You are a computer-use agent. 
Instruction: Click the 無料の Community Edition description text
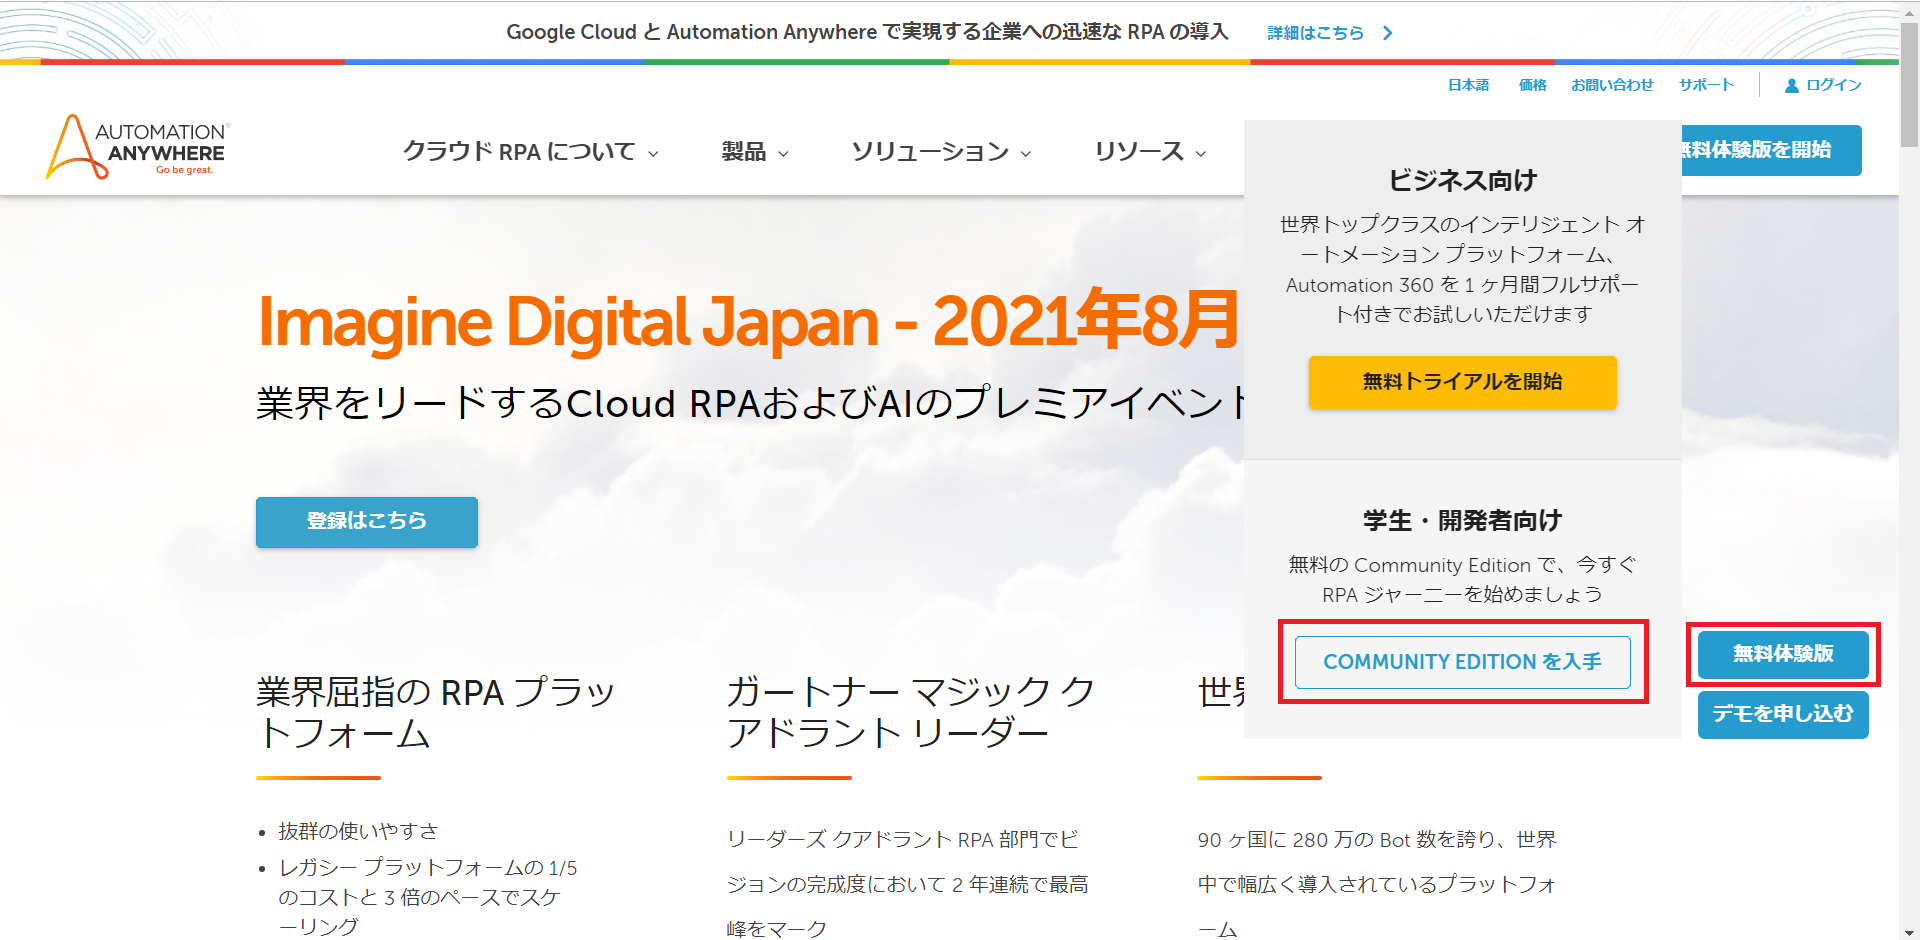coord(1463,580)
